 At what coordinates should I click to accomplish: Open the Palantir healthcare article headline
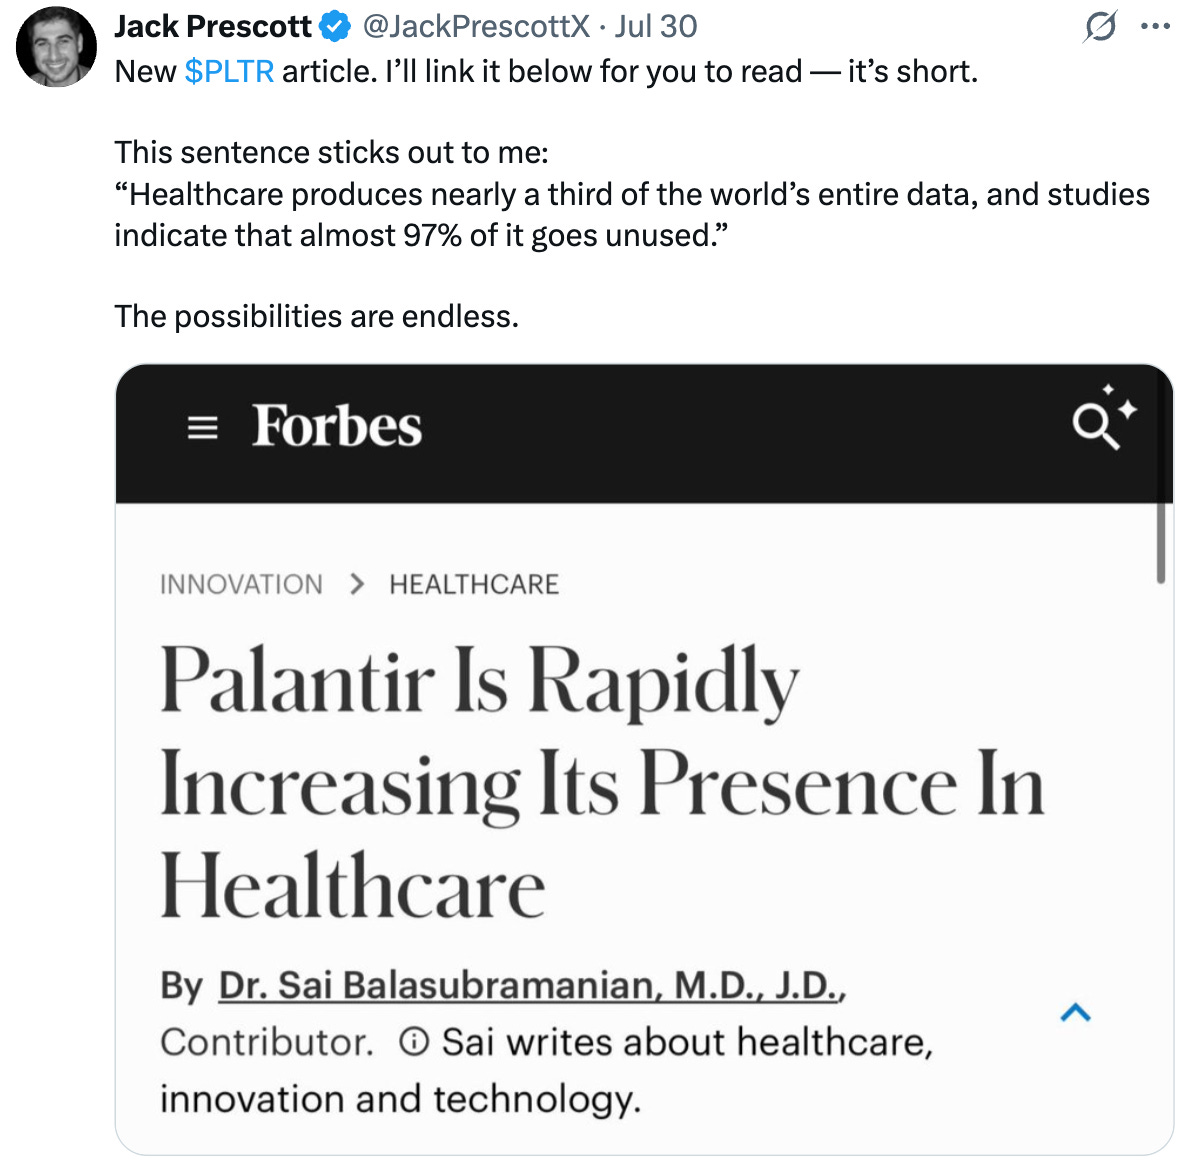[602, 783]
